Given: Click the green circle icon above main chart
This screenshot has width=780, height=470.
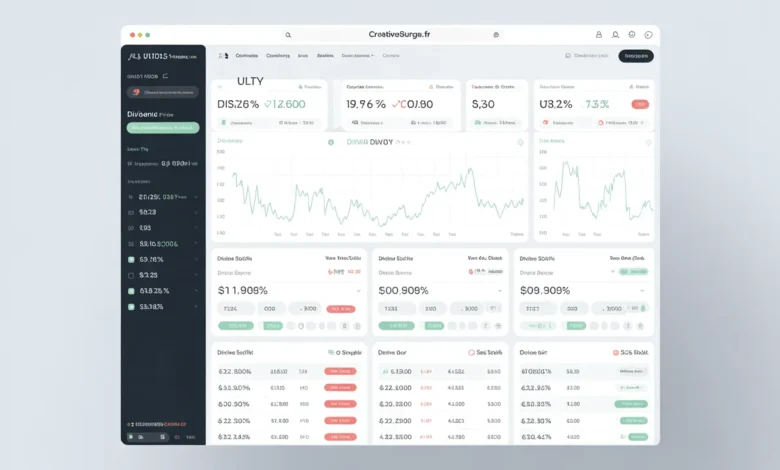Looking at the screenshot, I should pos(331,142).
